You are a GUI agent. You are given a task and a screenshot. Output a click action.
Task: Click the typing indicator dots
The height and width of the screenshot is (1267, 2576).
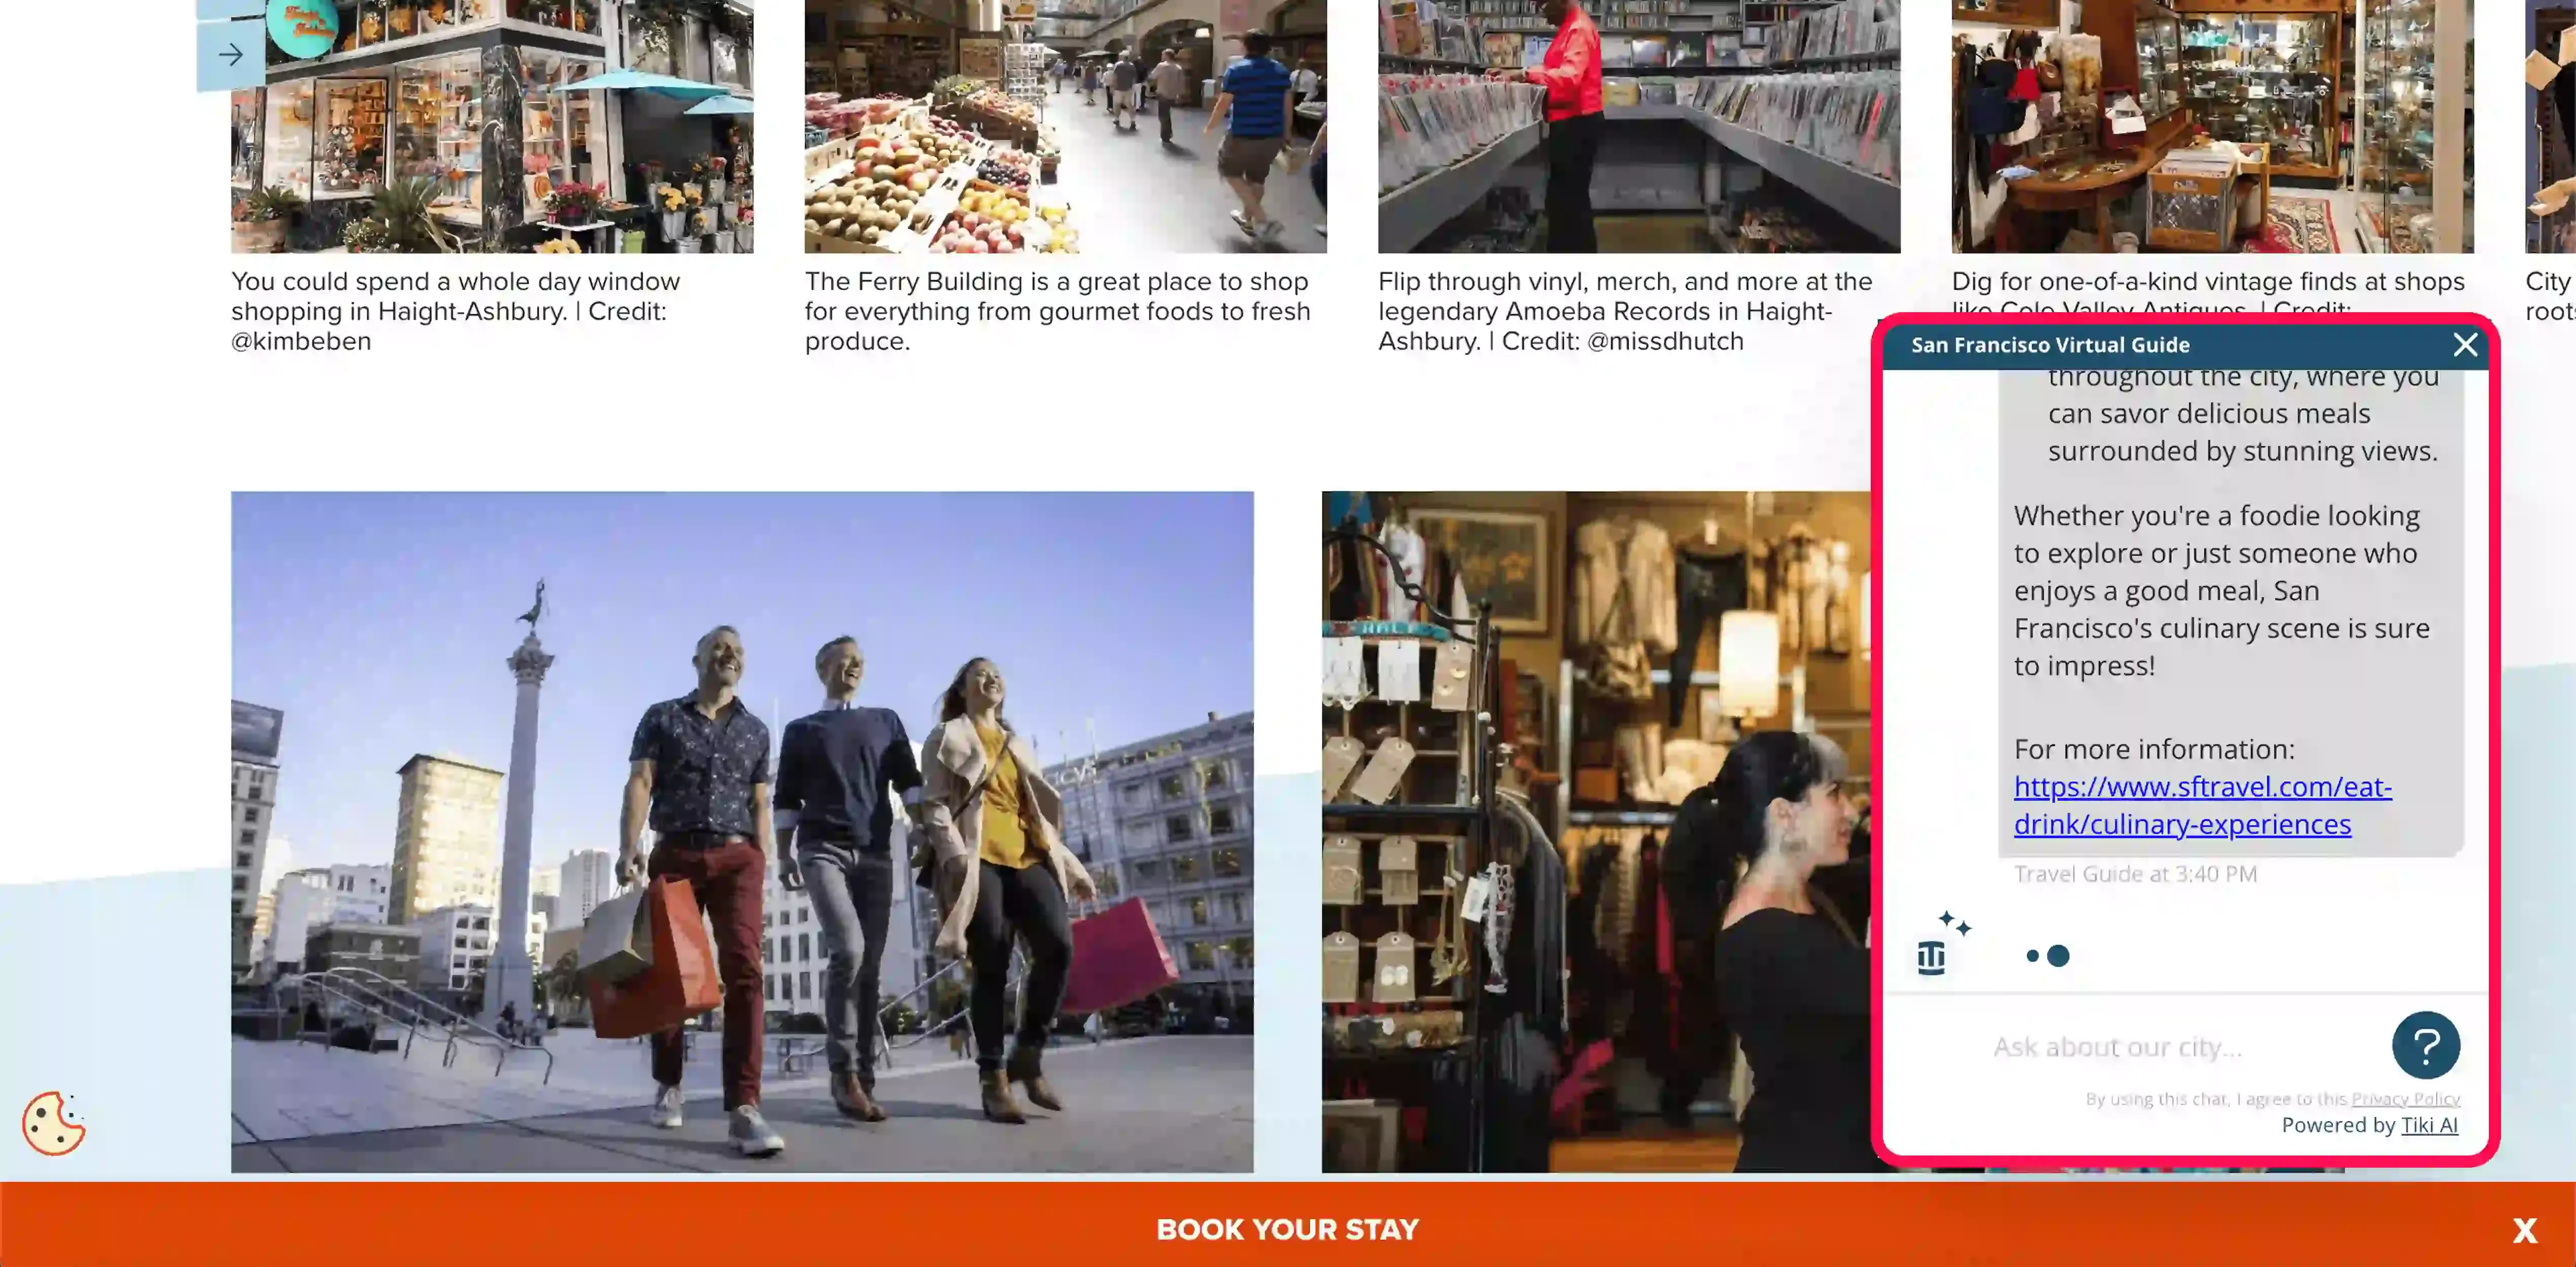pyautogui.click(x=2047, y=956)
